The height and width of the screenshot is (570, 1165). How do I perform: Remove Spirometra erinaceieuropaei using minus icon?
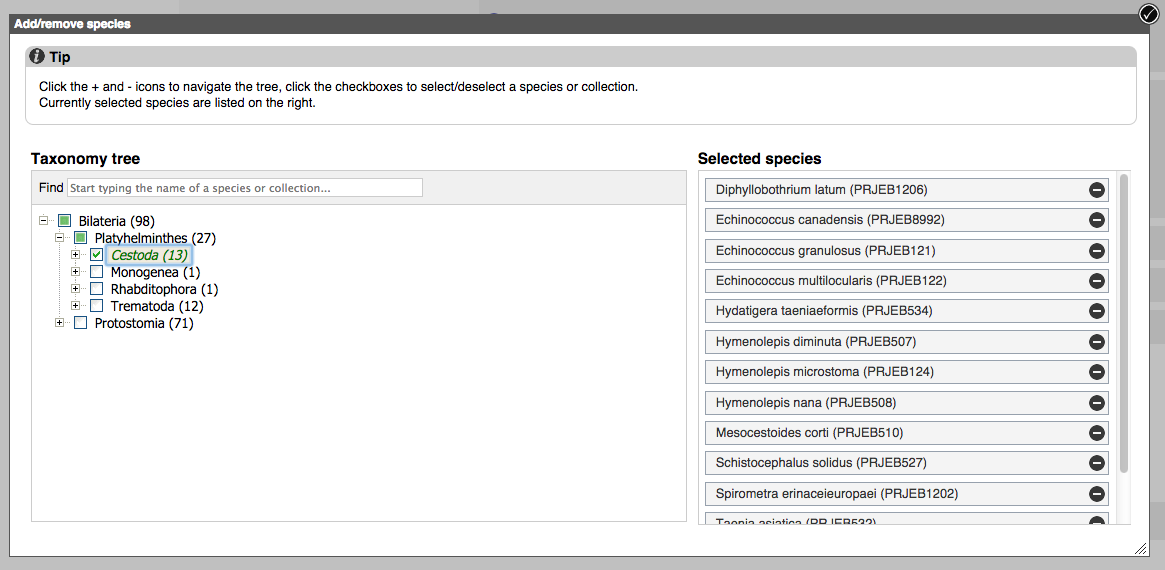point(1096,494)
